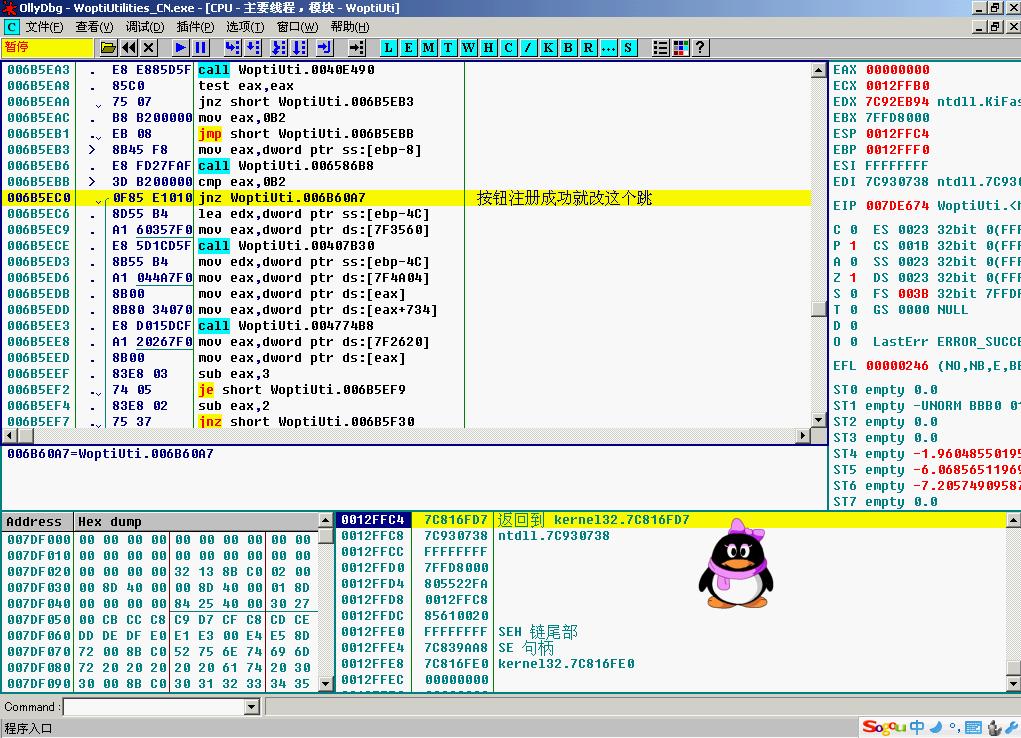This screenshot has width=1021, height=738.
Task: Open CPU window C button
Action: tap(509, 48)
